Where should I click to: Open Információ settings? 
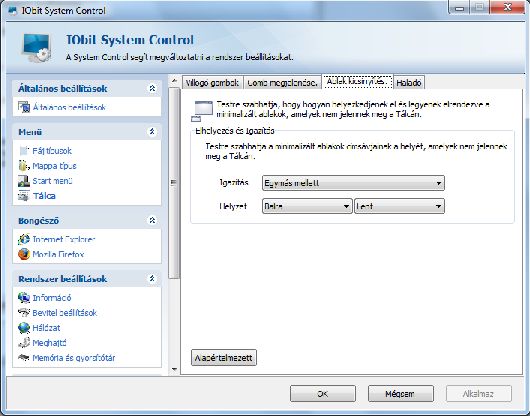52,298
